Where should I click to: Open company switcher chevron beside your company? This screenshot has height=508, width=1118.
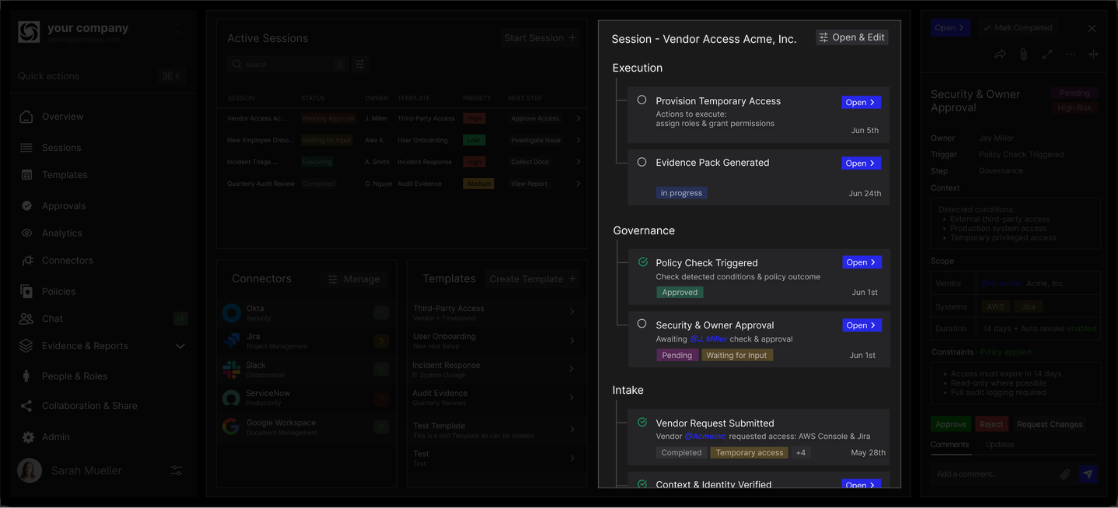[x=179, y=29]
